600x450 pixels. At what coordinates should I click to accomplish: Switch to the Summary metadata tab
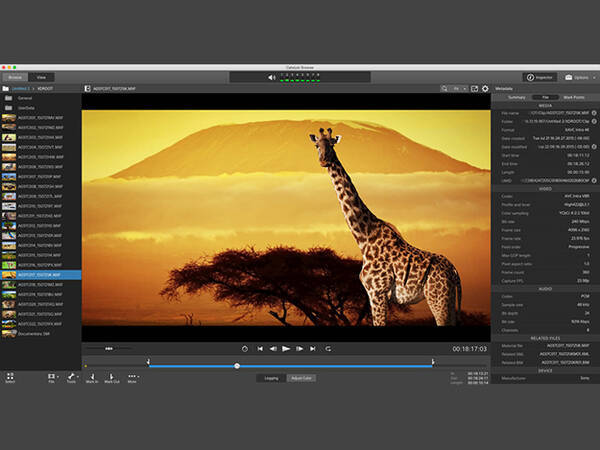[x=517, y=97]
